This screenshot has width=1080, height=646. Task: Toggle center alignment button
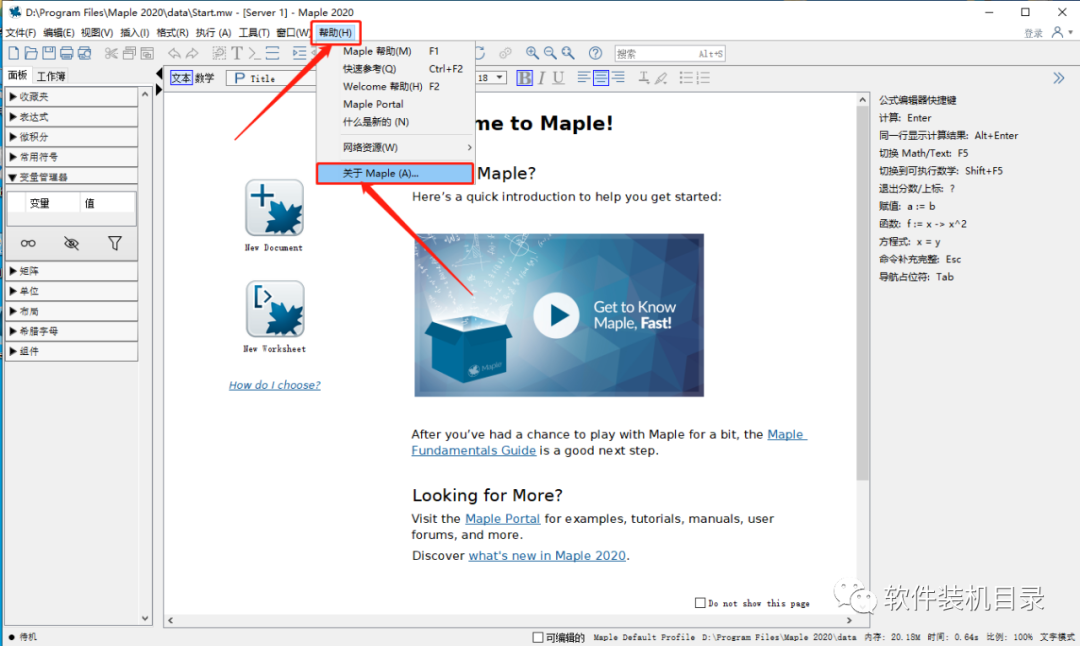[601, 78]
